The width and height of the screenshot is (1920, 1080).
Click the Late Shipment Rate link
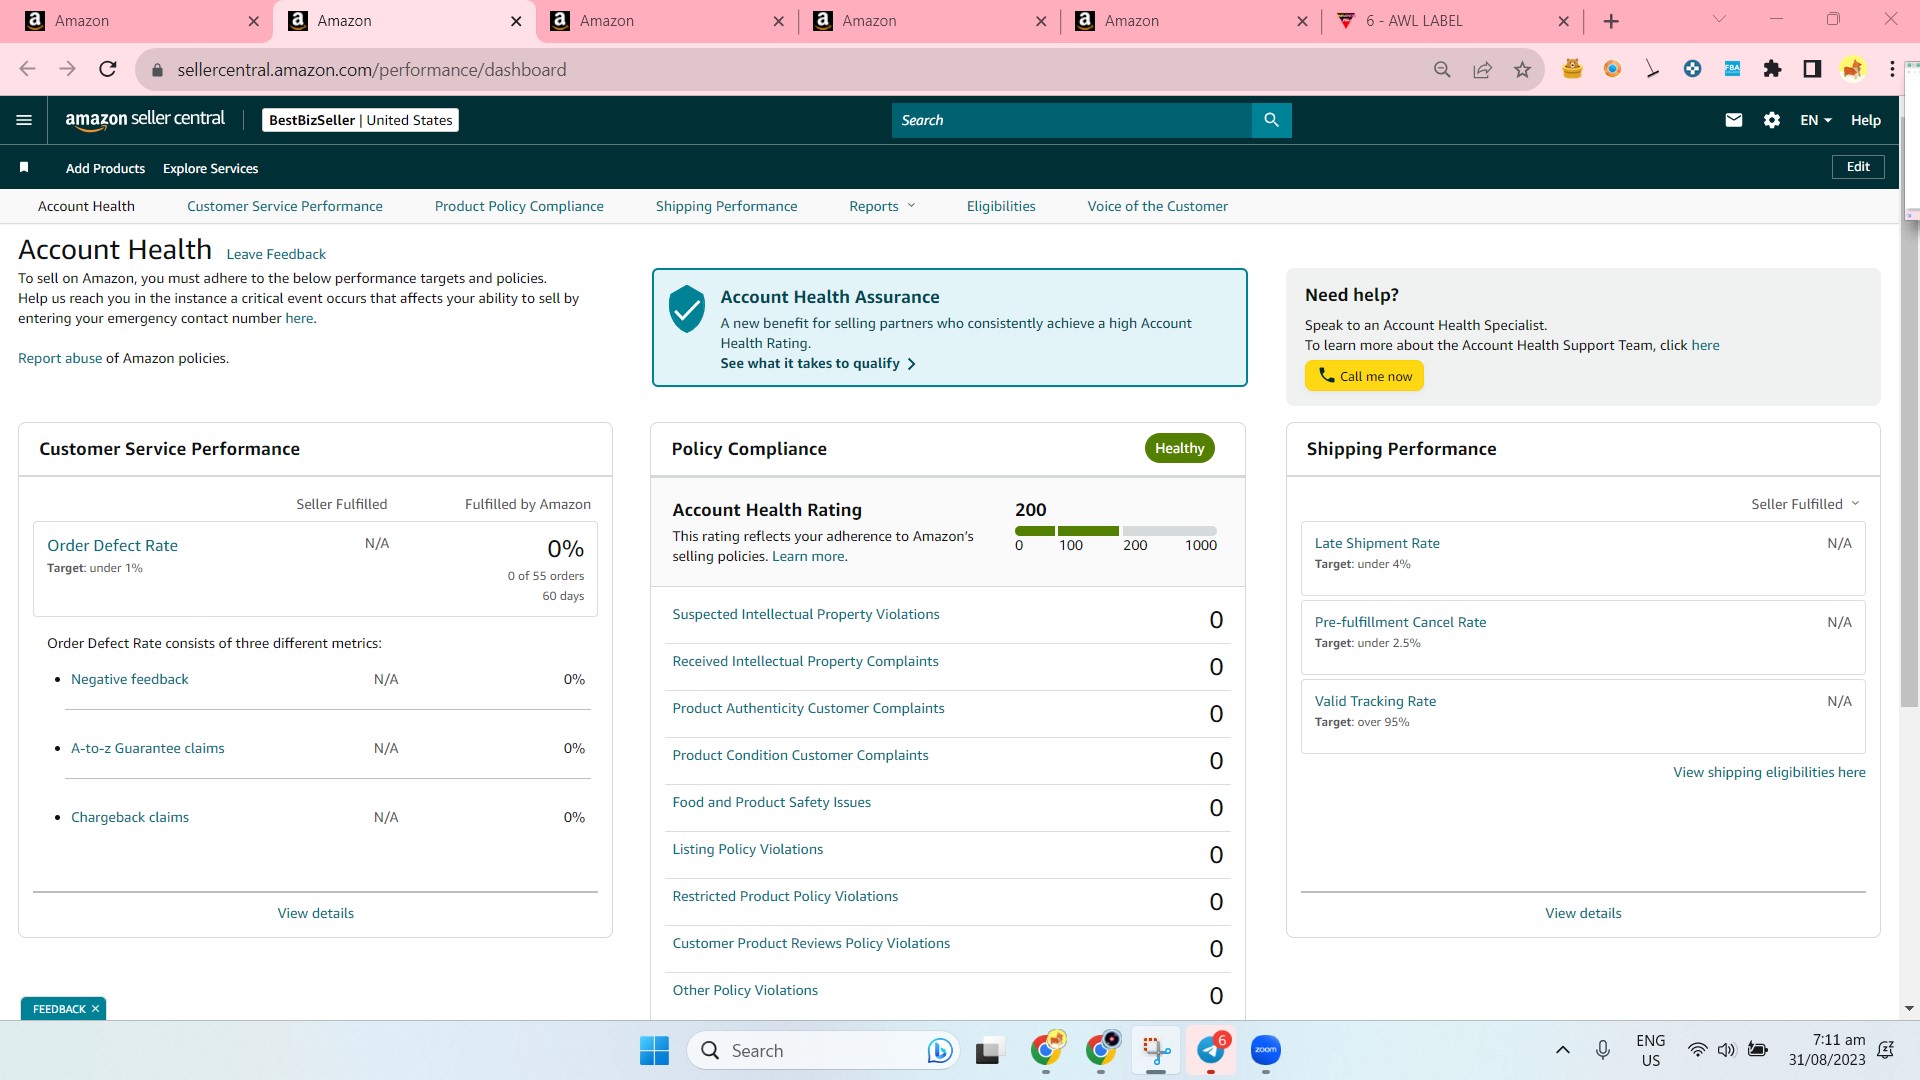click(1377, 543)
